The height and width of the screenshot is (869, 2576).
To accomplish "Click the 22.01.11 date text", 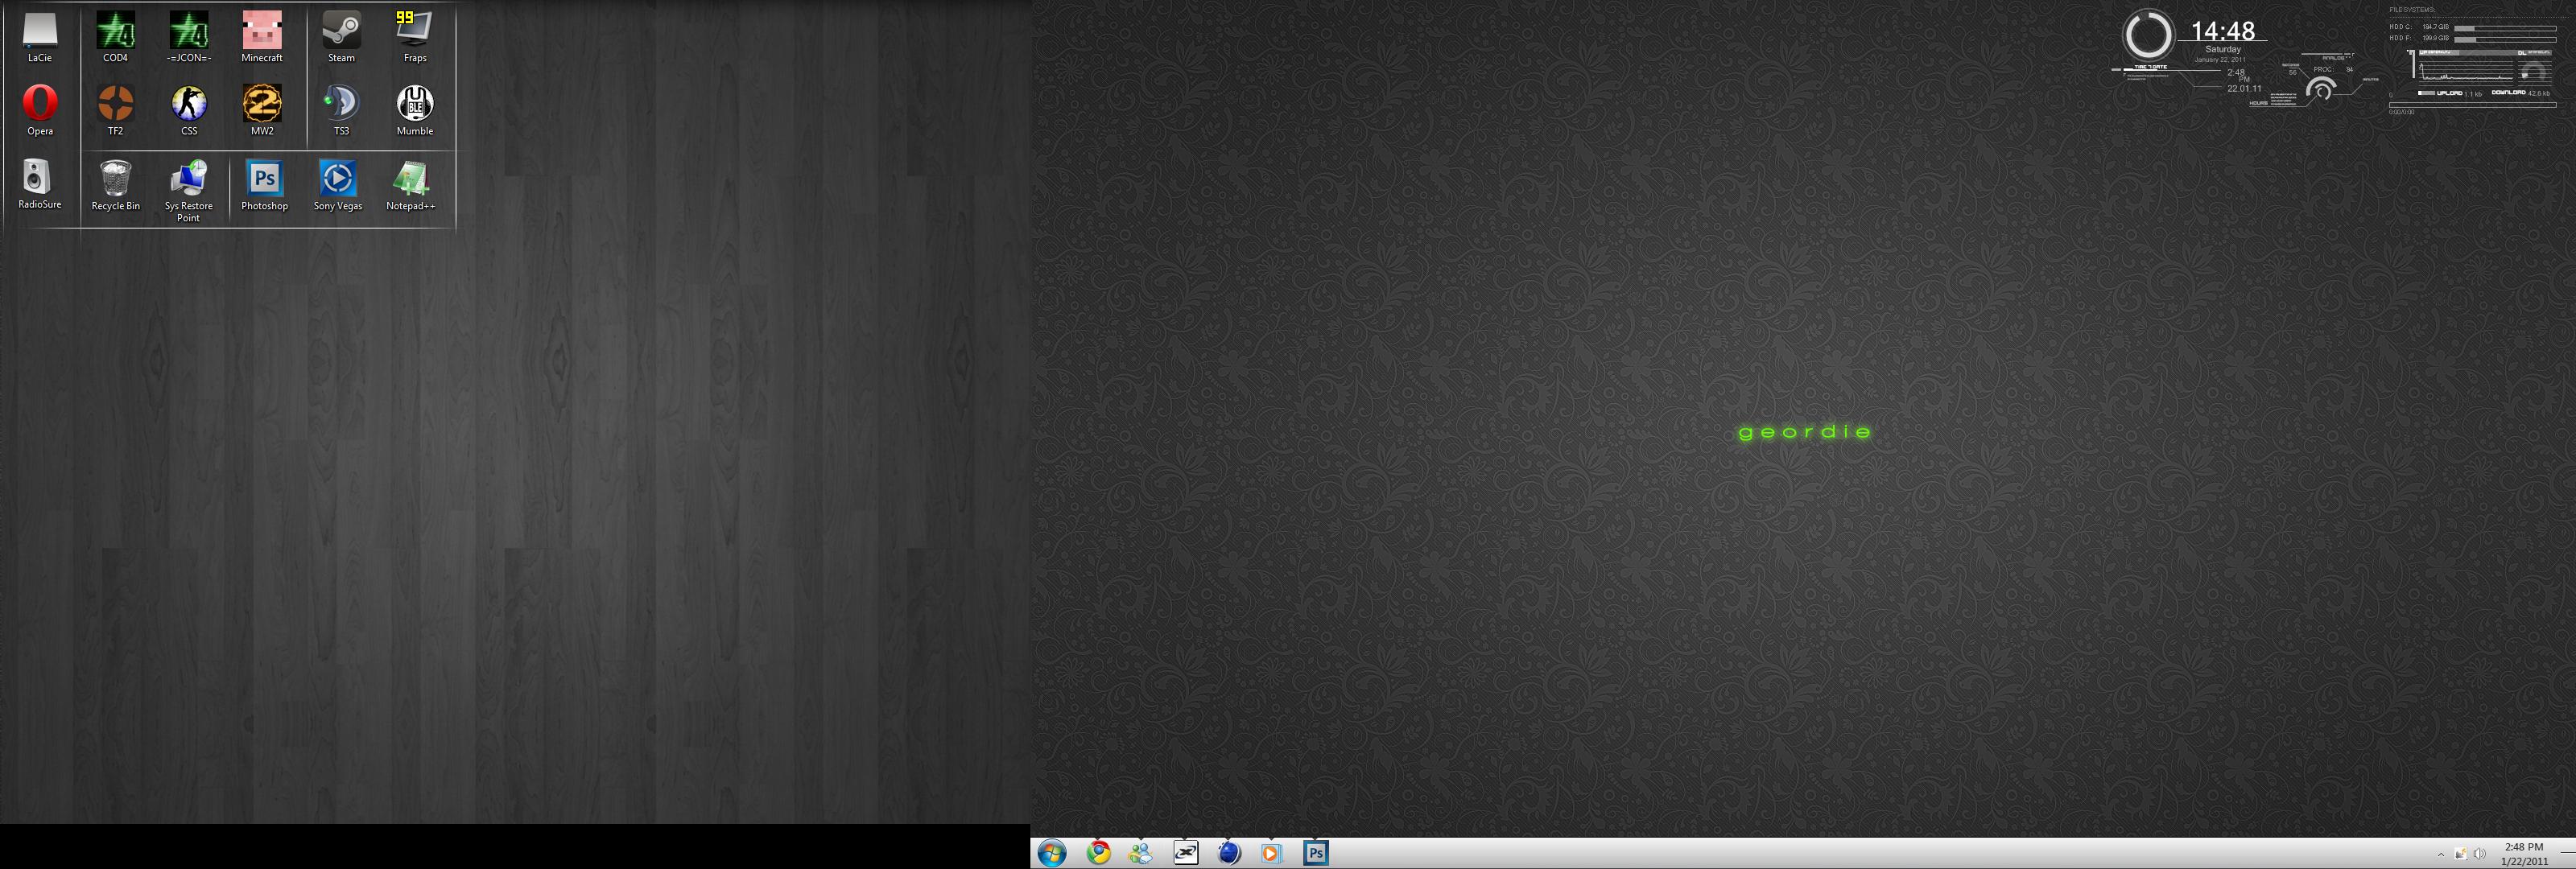I will [x=2245, y=88].
